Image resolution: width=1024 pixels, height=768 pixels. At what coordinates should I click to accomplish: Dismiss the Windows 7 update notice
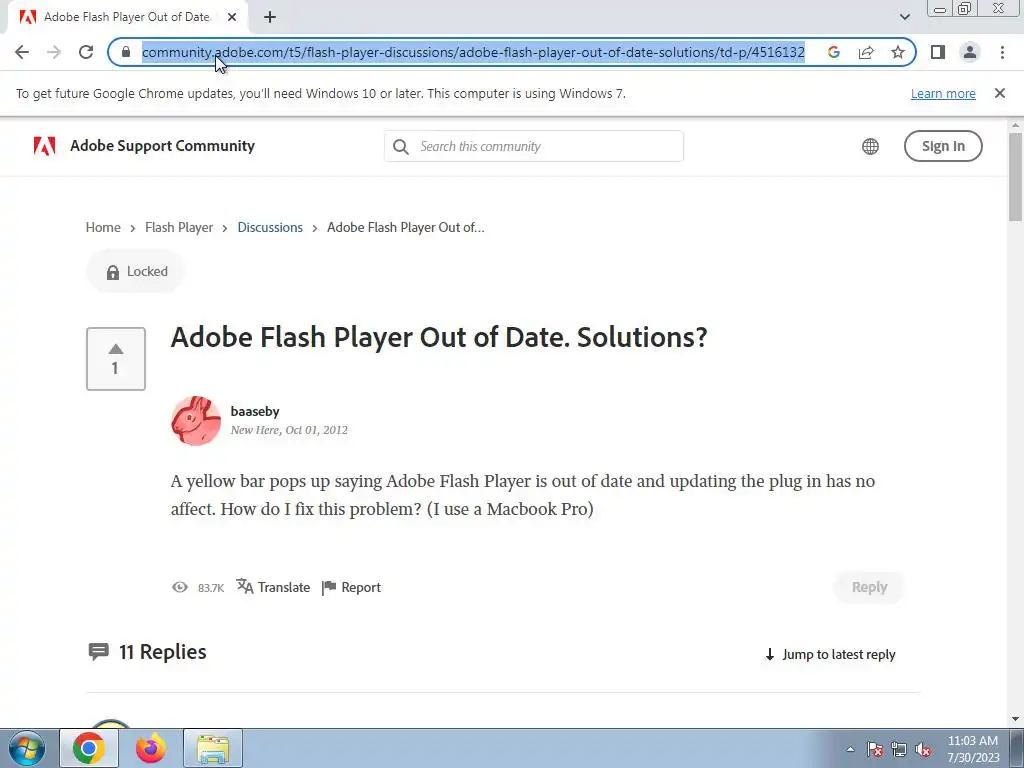[x=1000, y=93]
